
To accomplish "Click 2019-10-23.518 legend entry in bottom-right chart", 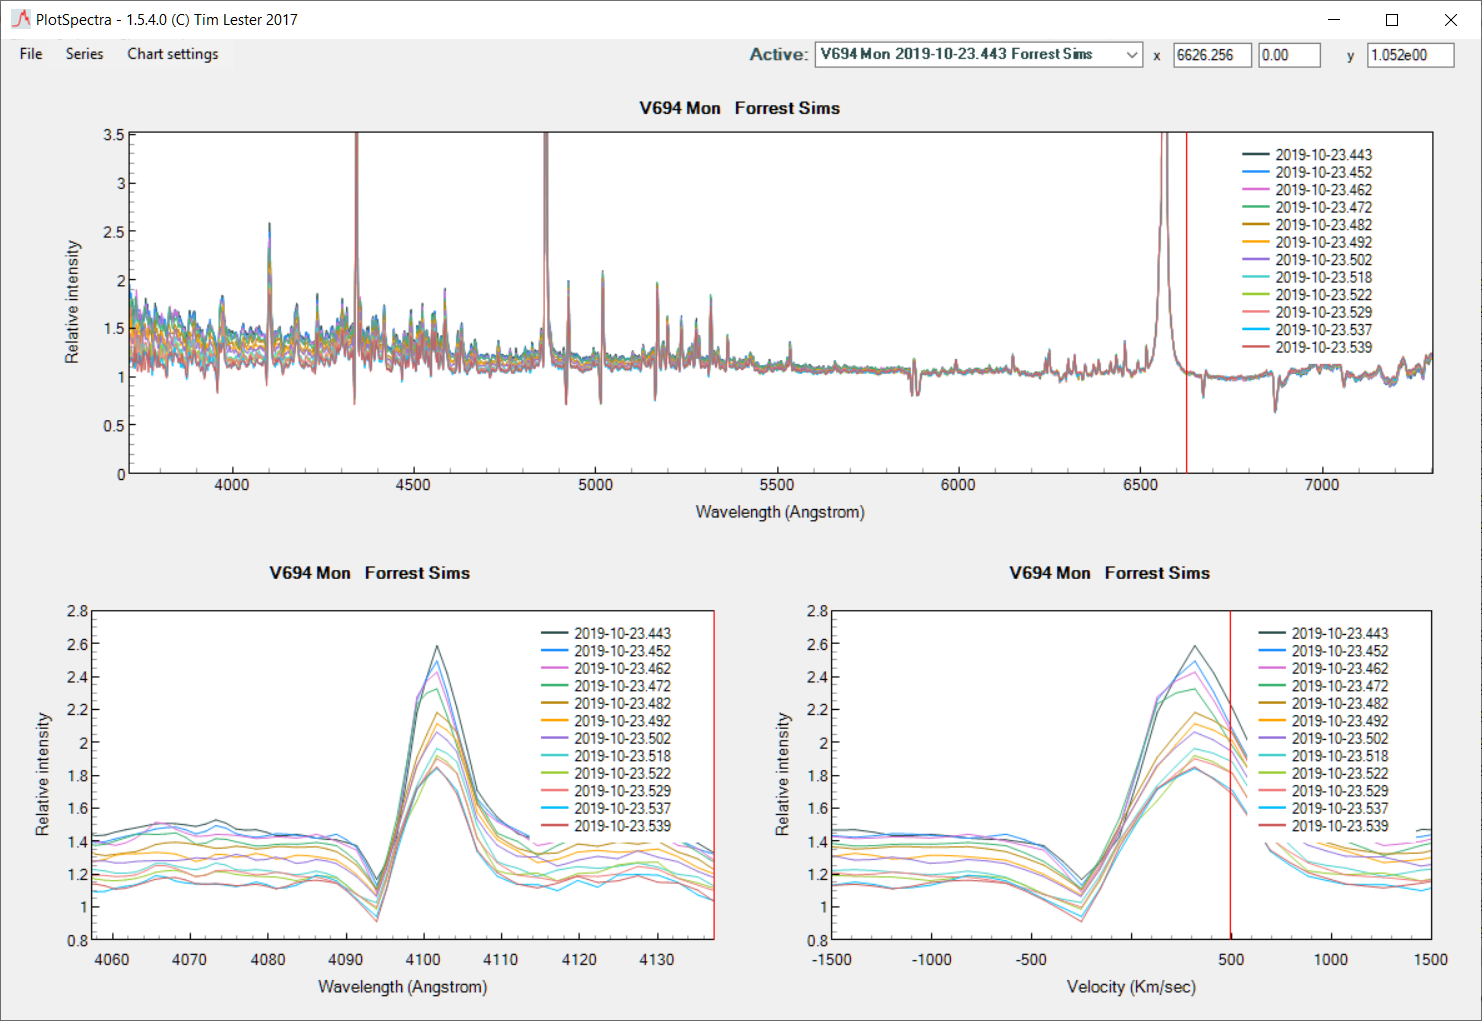I will pyautogui.click(x=1339, y=756).
